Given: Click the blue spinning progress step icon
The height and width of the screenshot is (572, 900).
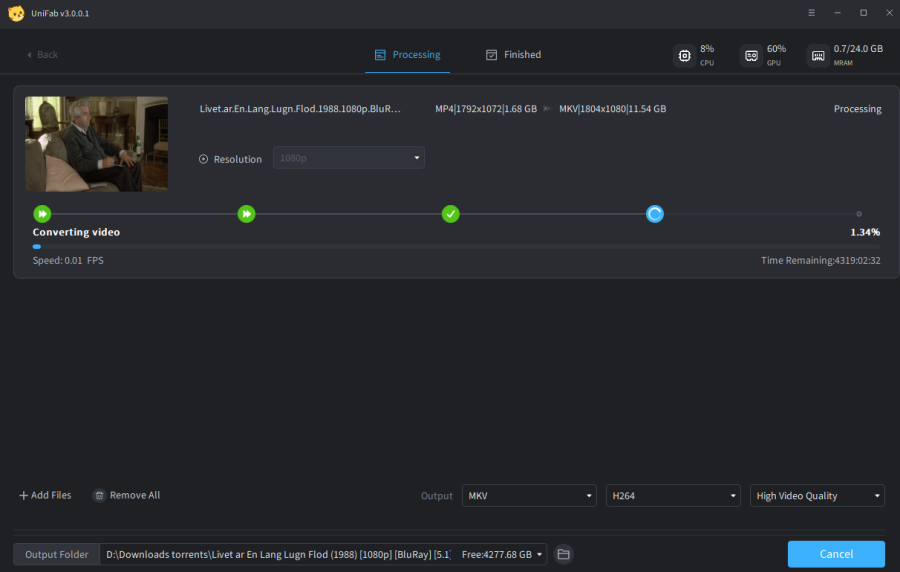Looking at the screenshot, I should 655,214.
